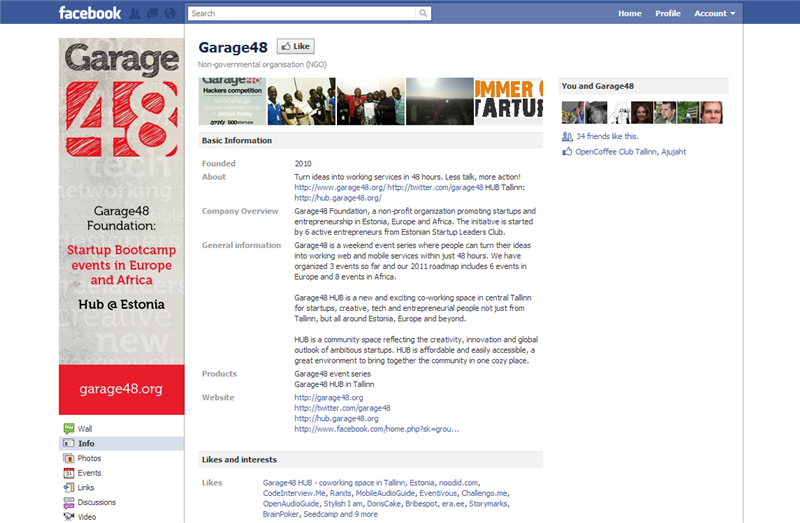Open Eventivous in Likes

pos(438,493)
